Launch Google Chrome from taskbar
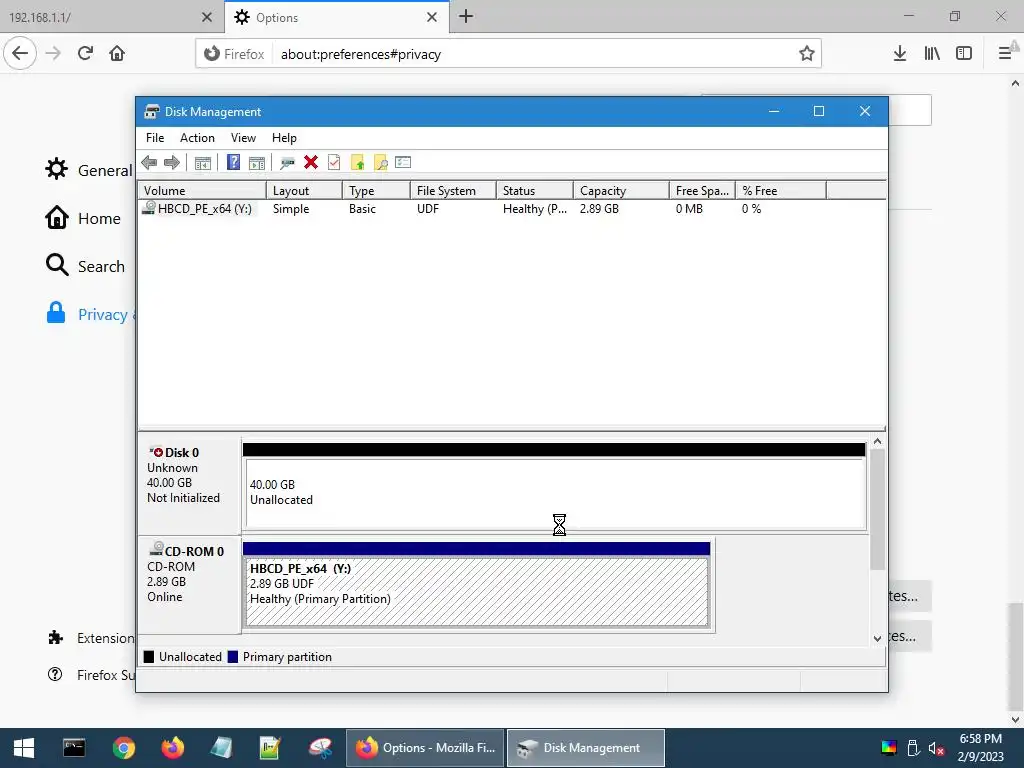Screen dimensions: 1024x768 (x=123, y=748)
